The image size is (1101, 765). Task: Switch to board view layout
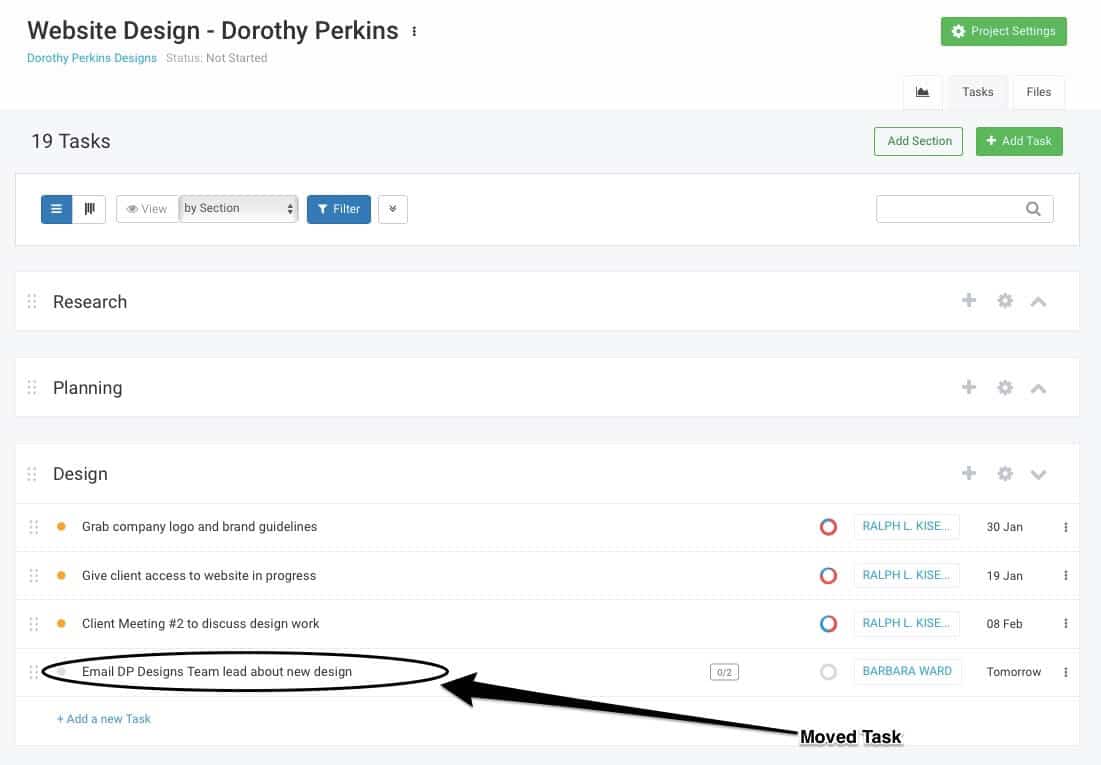tap(89, 209)
